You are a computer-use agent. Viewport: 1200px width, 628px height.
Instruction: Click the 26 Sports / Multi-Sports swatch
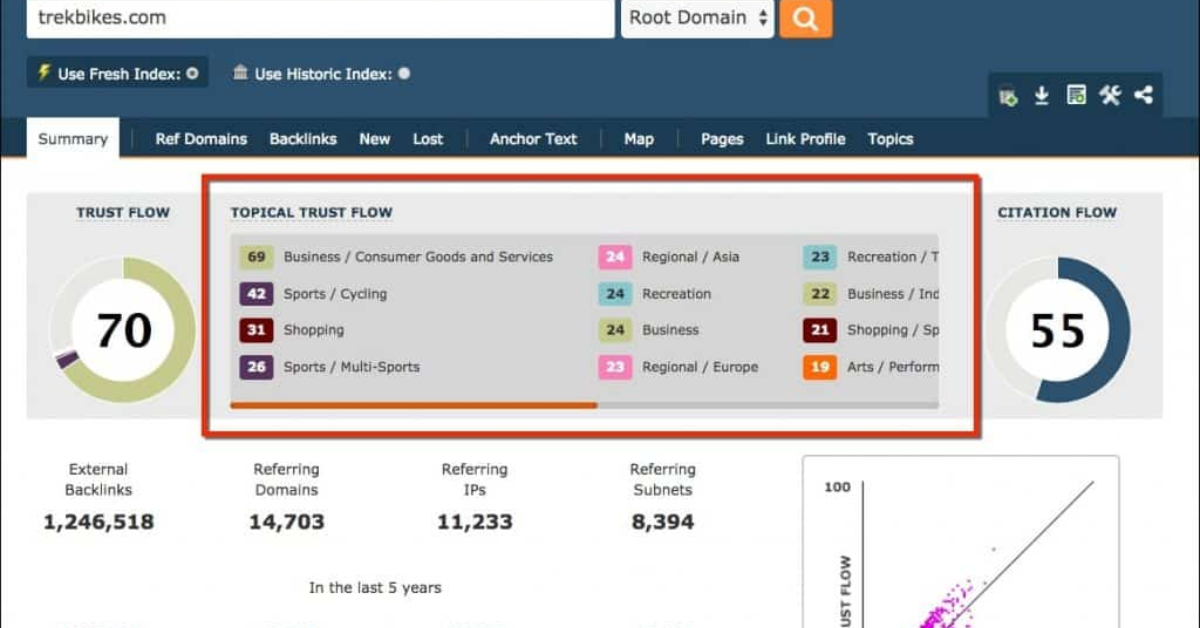pos(257,367)
